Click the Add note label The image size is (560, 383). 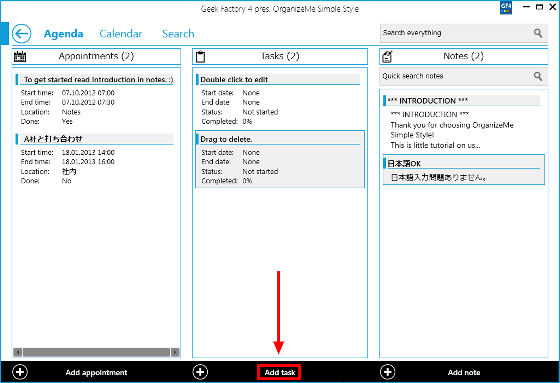point(464,372)
